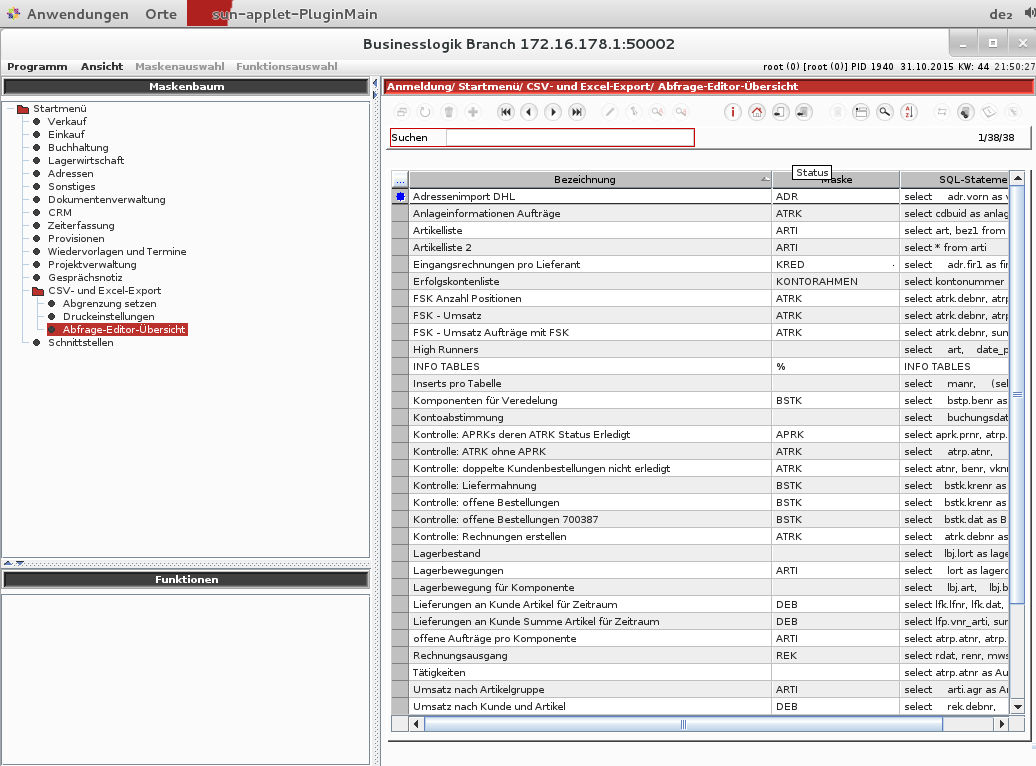Click the swap arrows toolbar icon
The height and width of the screenshot is (766, 1036).
coord(942,112)
